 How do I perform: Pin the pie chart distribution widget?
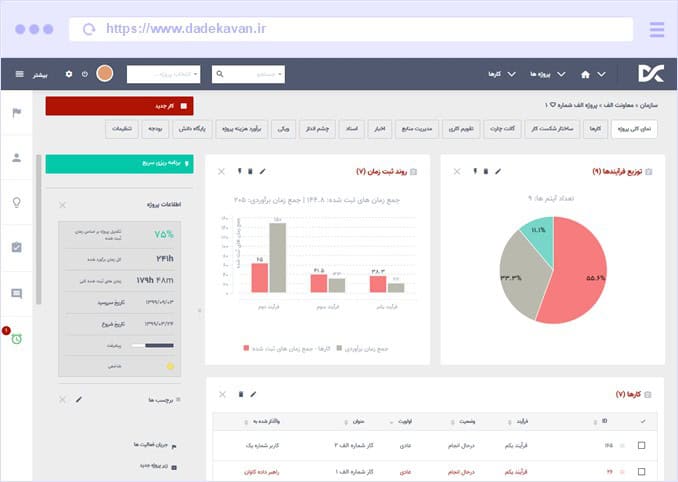pos(475,171)
